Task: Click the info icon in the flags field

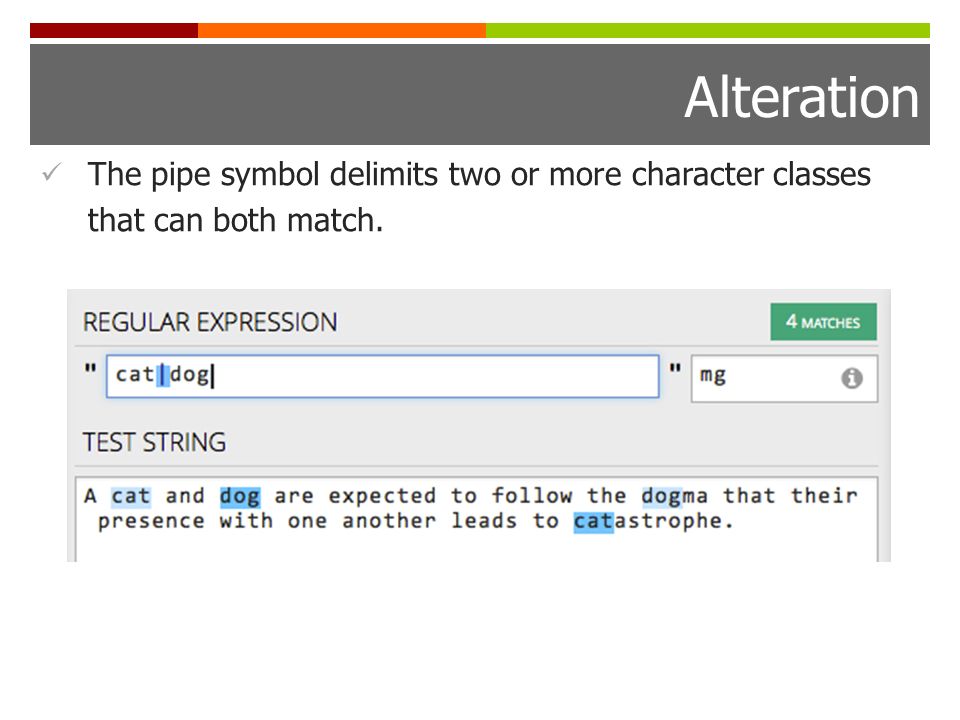Action: [852, 378]
